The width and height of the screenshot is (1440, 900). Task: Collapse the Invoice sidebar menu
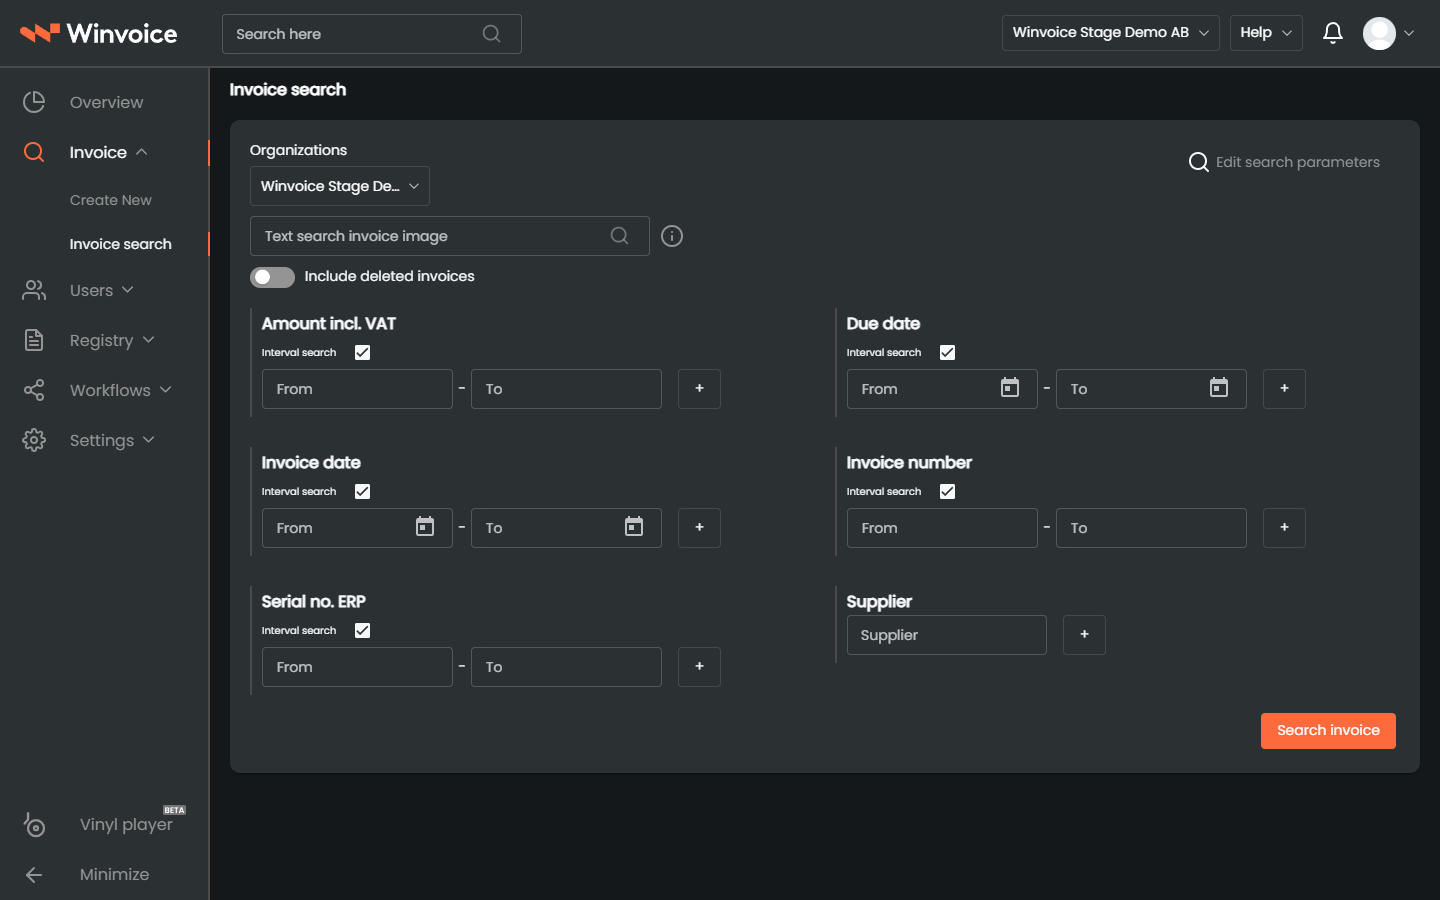tap(141, 152)
